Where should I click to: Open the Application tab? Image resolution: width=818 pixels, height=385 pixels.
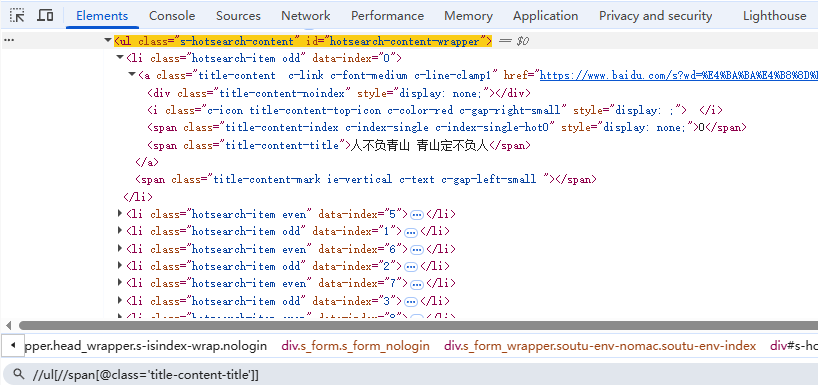click(546, 16)
